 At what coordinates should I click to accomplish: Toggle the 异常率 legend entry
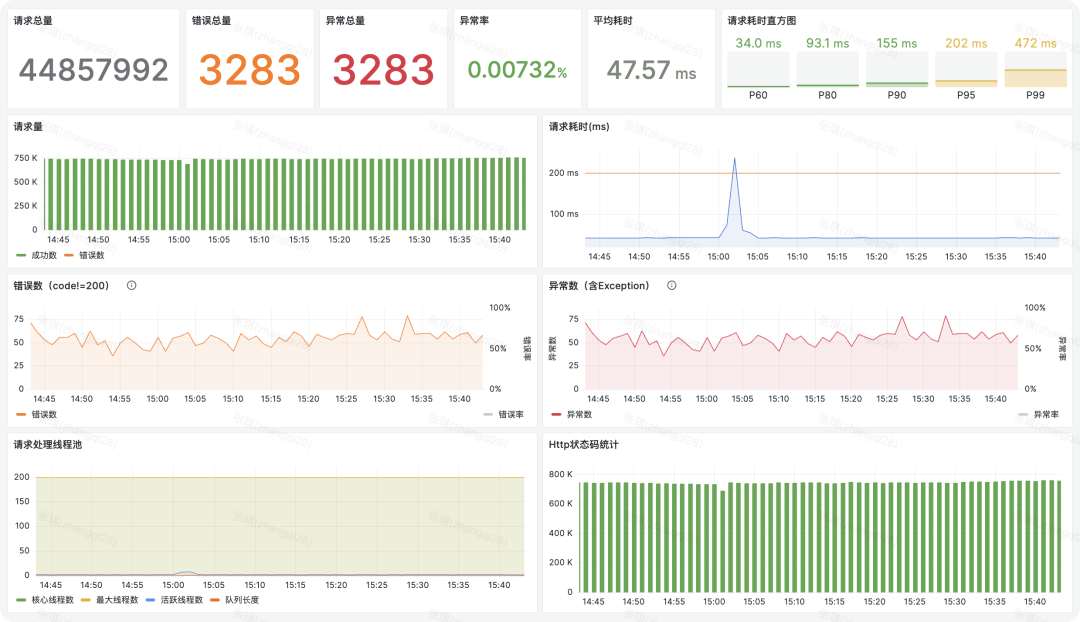coord(1039,415)
